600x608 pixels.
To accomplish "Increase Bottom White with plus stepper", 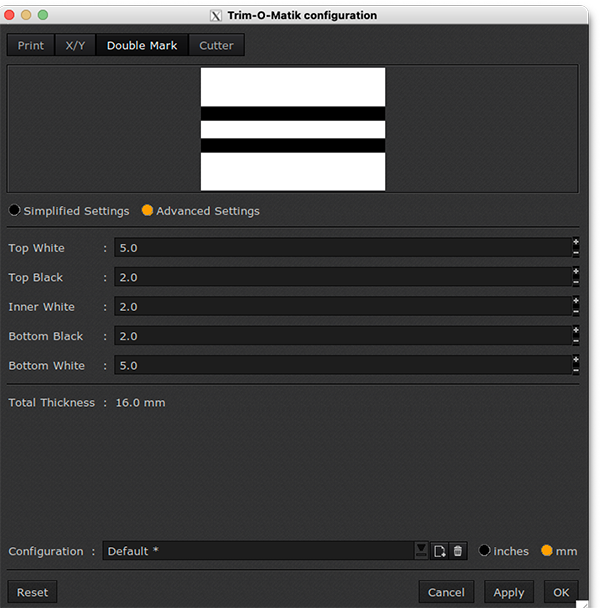I will pyautogui.click(x=576, y=360).
